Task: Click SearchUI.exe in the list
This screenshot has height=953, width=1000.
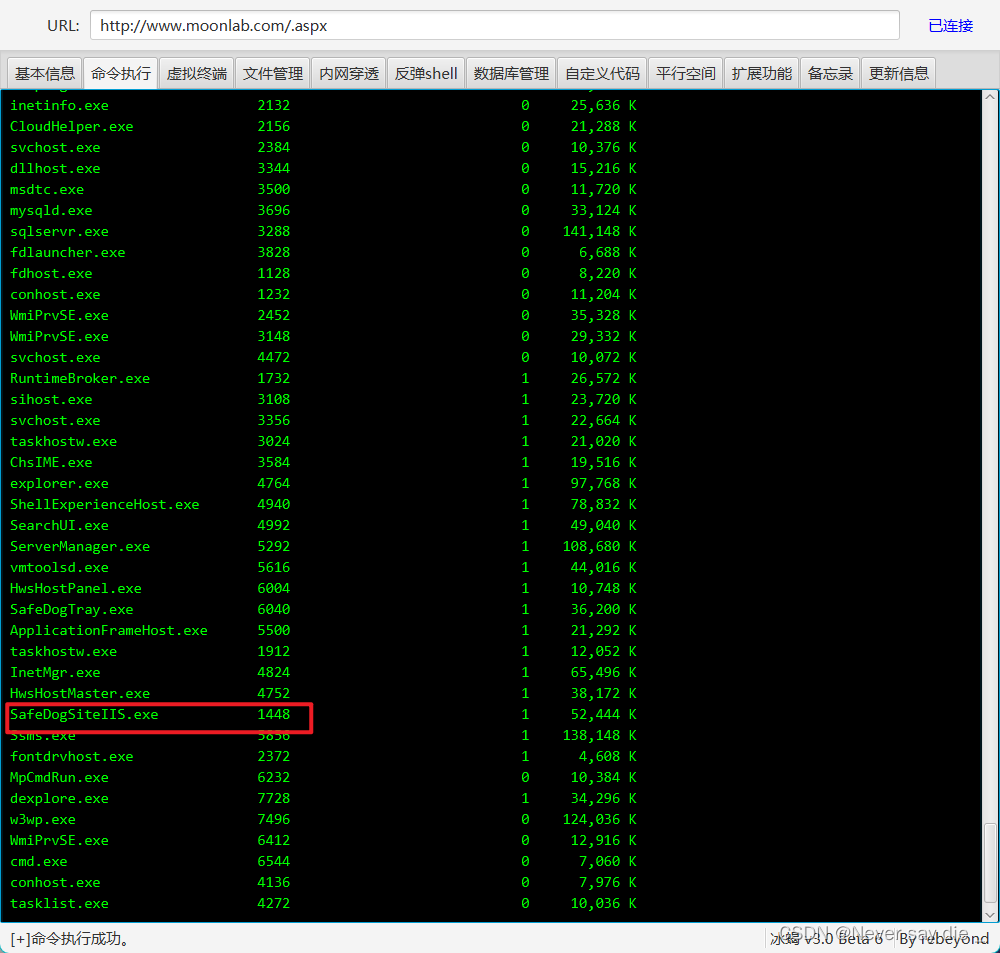Action: point(59,526)
